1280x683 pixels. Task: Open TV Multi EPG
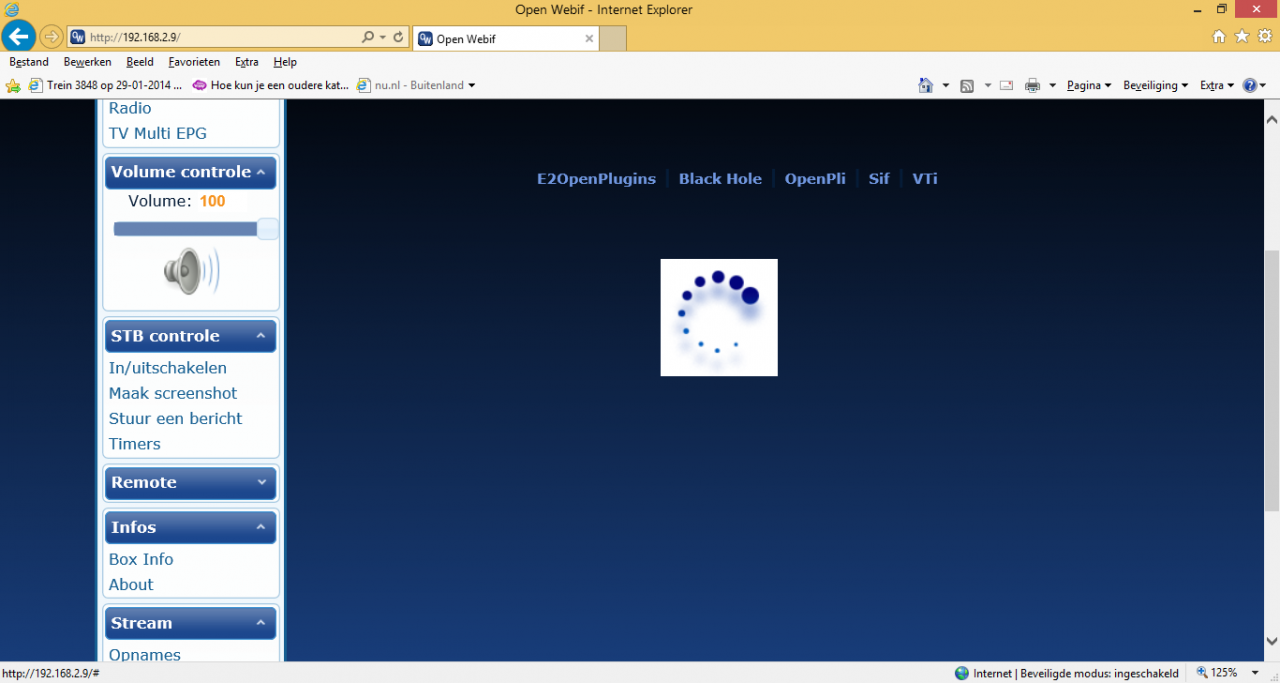click(x=158, y=133)
